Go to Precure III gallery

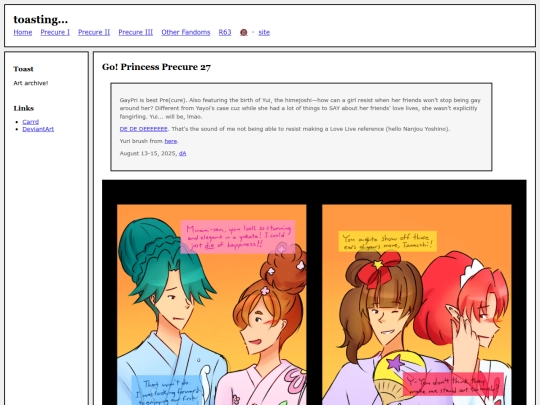point(136,32)
